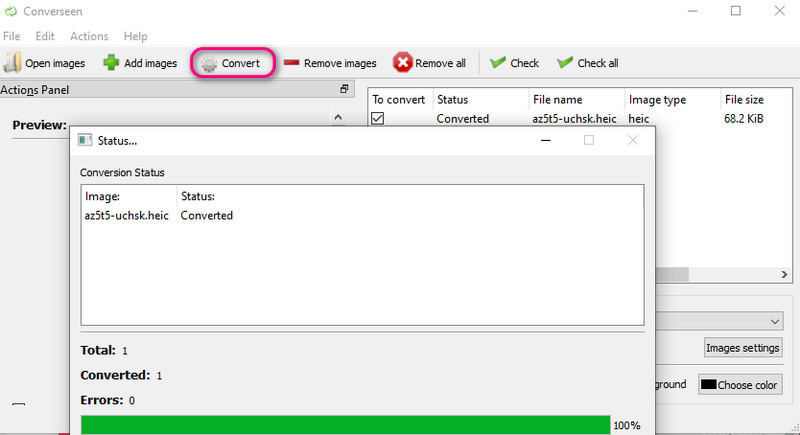Collapse the Preview section using up chevron

[338, 117]
